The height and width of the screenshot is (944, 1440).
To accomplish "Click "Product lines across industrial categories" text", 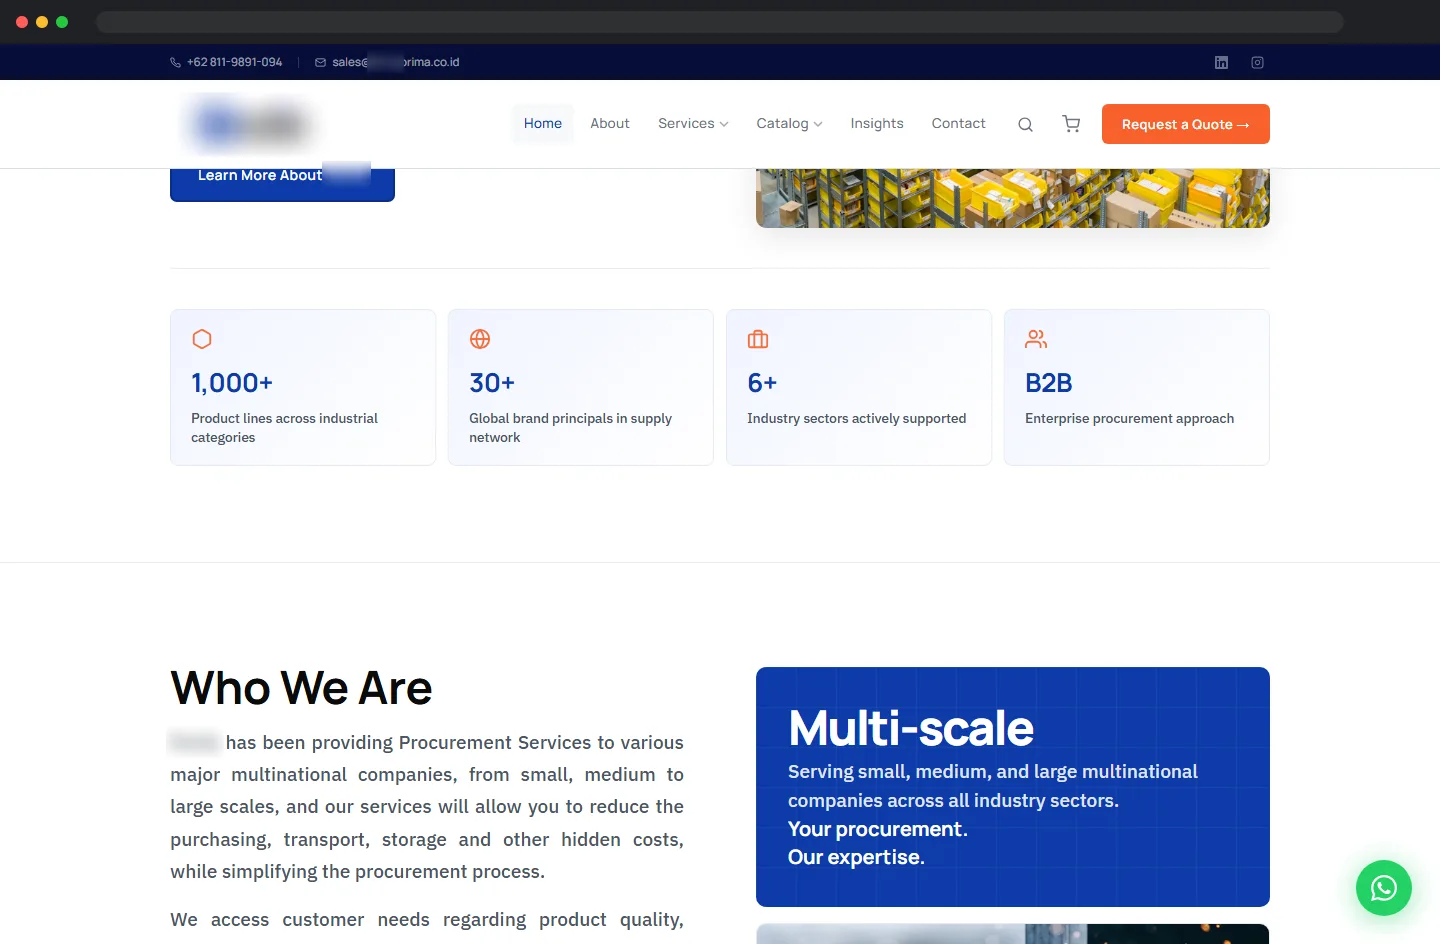I will pos(285,428).
